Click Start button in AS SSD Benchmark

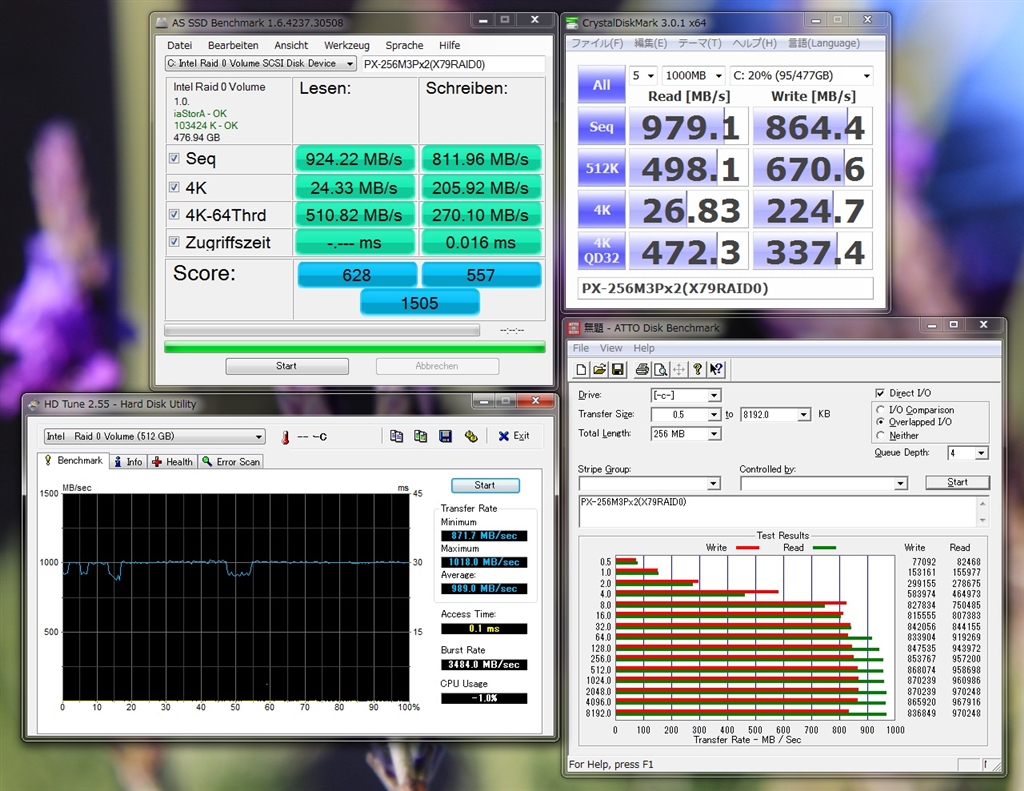(x=287, y=366)
